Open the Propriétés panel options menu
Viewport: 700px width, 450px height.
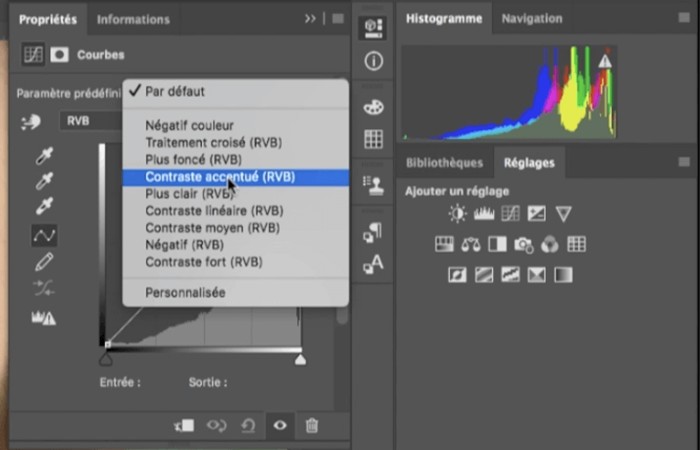click(338, 19)
